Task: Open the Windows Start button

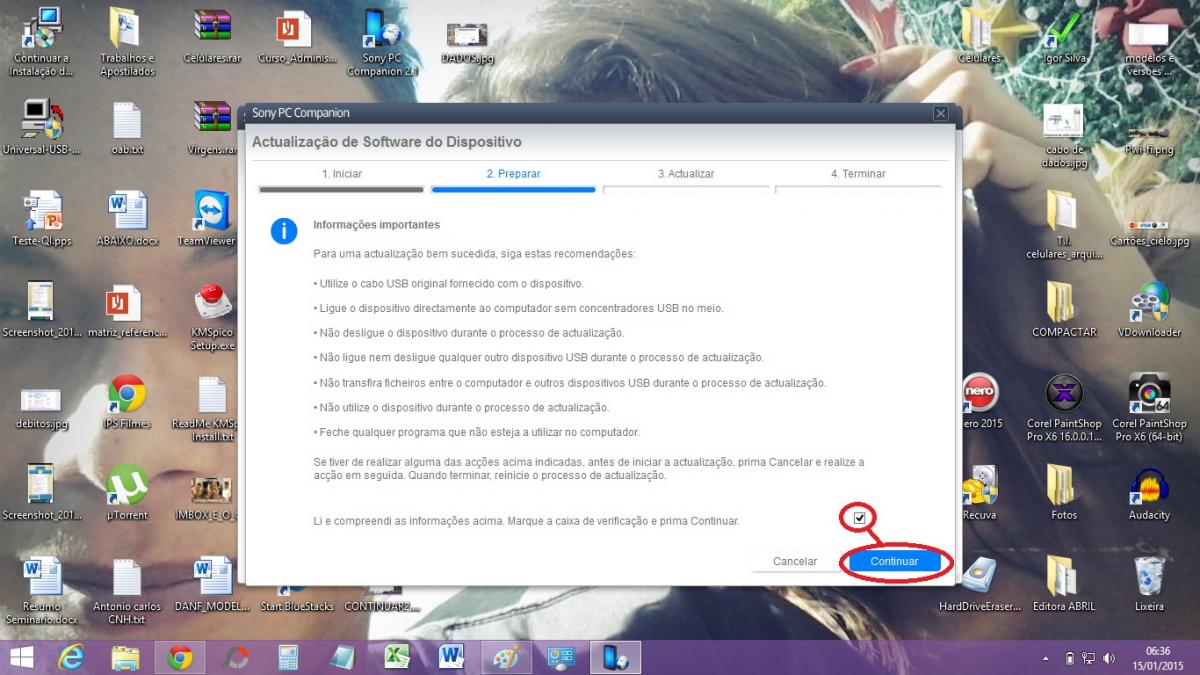Action: click(20, 657)
